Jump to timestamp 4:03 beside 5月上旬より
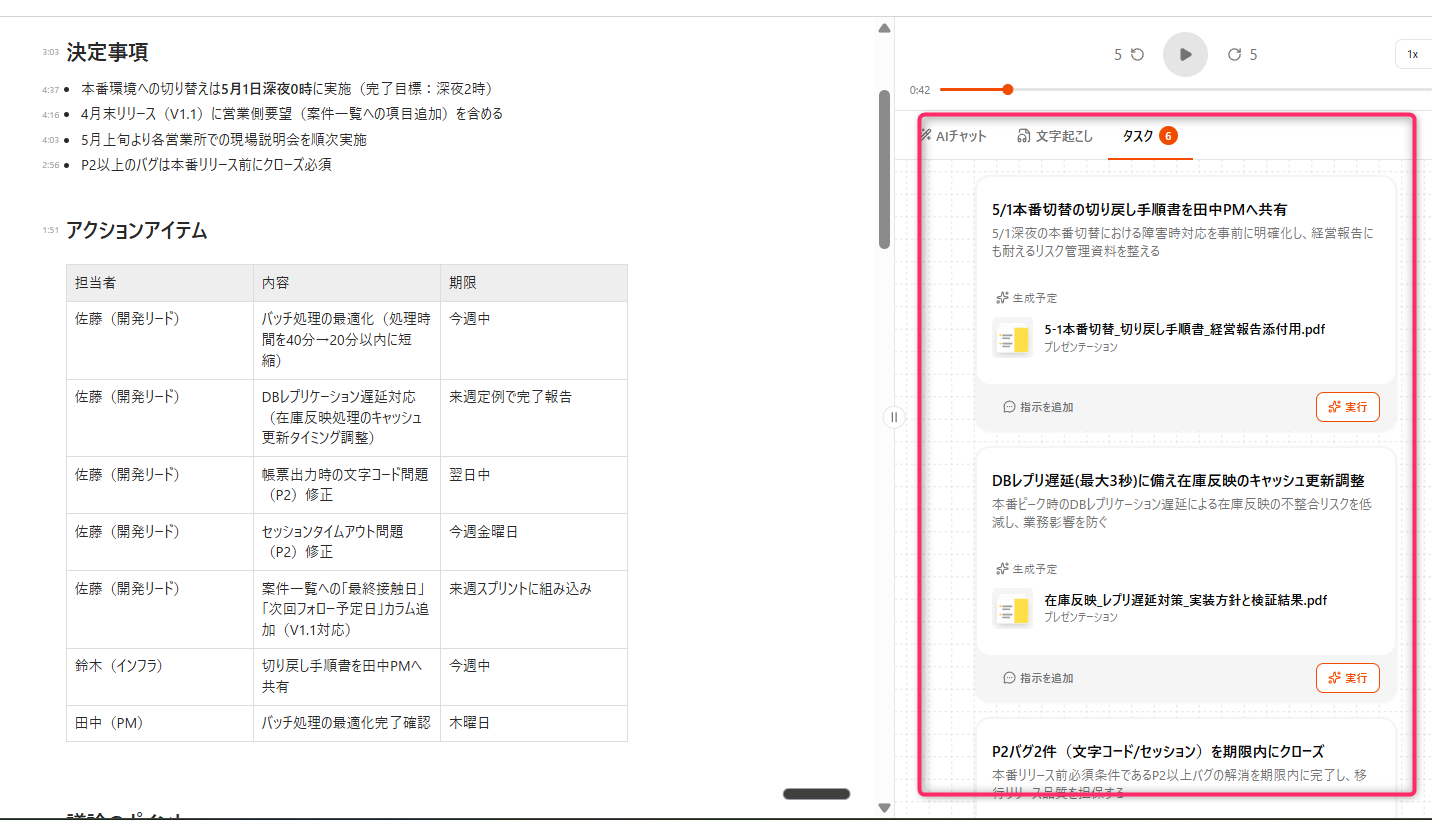 click(50, 141)
